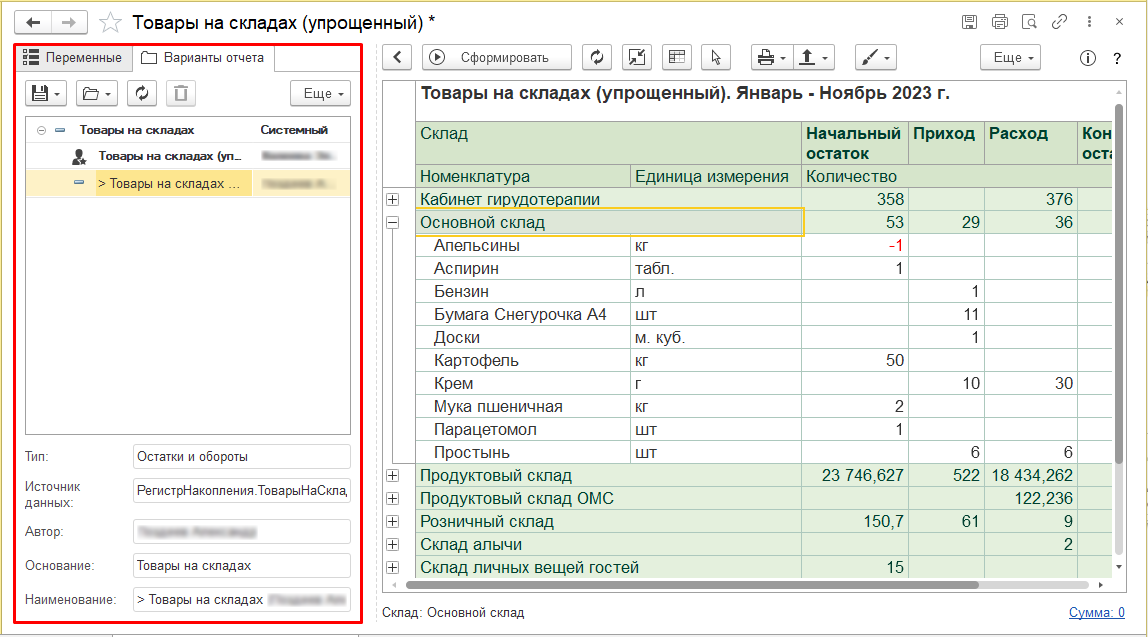Open the open-variant folder dropdown
Screen dimensions: 1148x637
(x=97, y=93)
